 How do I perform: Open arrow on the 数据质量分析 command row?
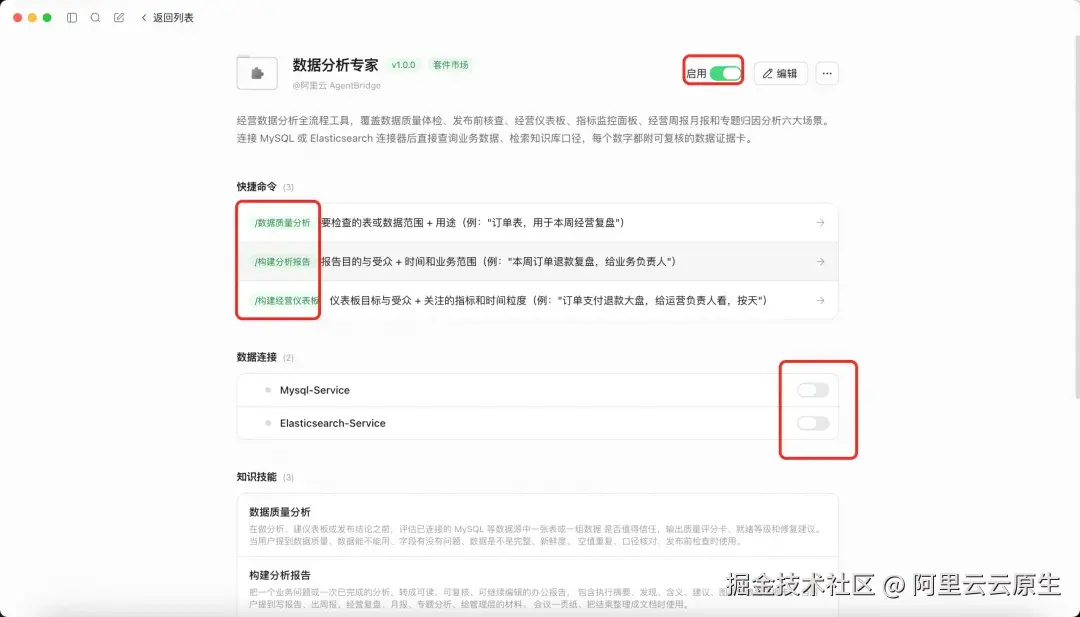click(x=820, y=222)
